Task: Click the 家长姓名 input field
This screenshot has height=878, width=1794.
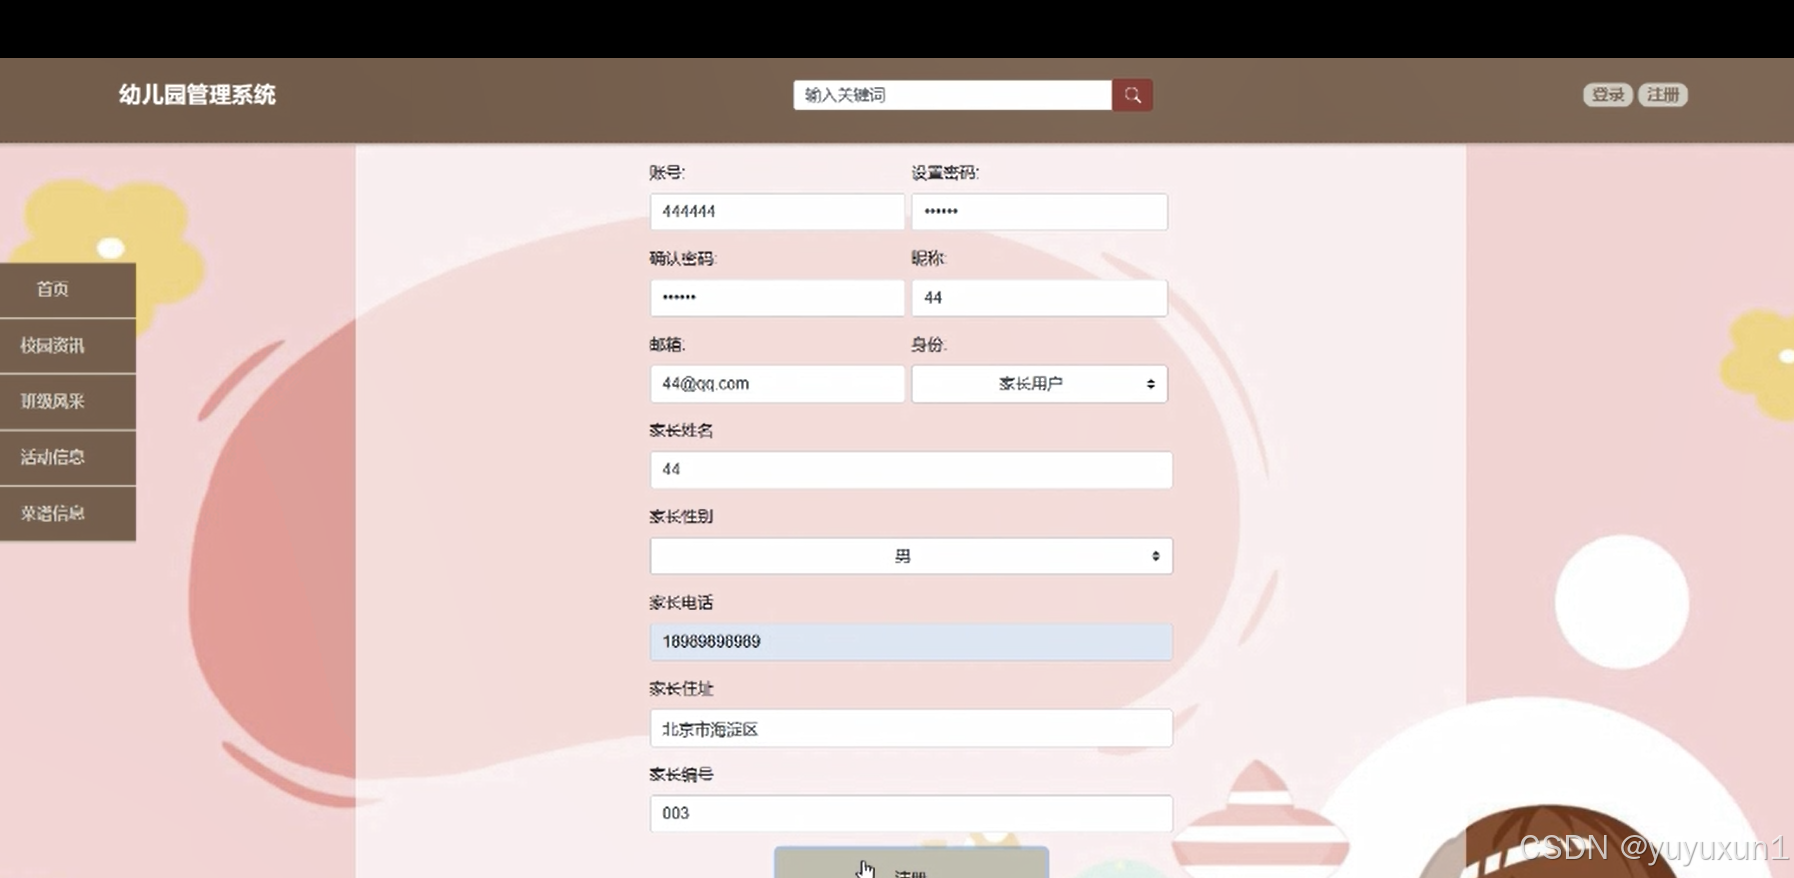Action: [911, 470]
